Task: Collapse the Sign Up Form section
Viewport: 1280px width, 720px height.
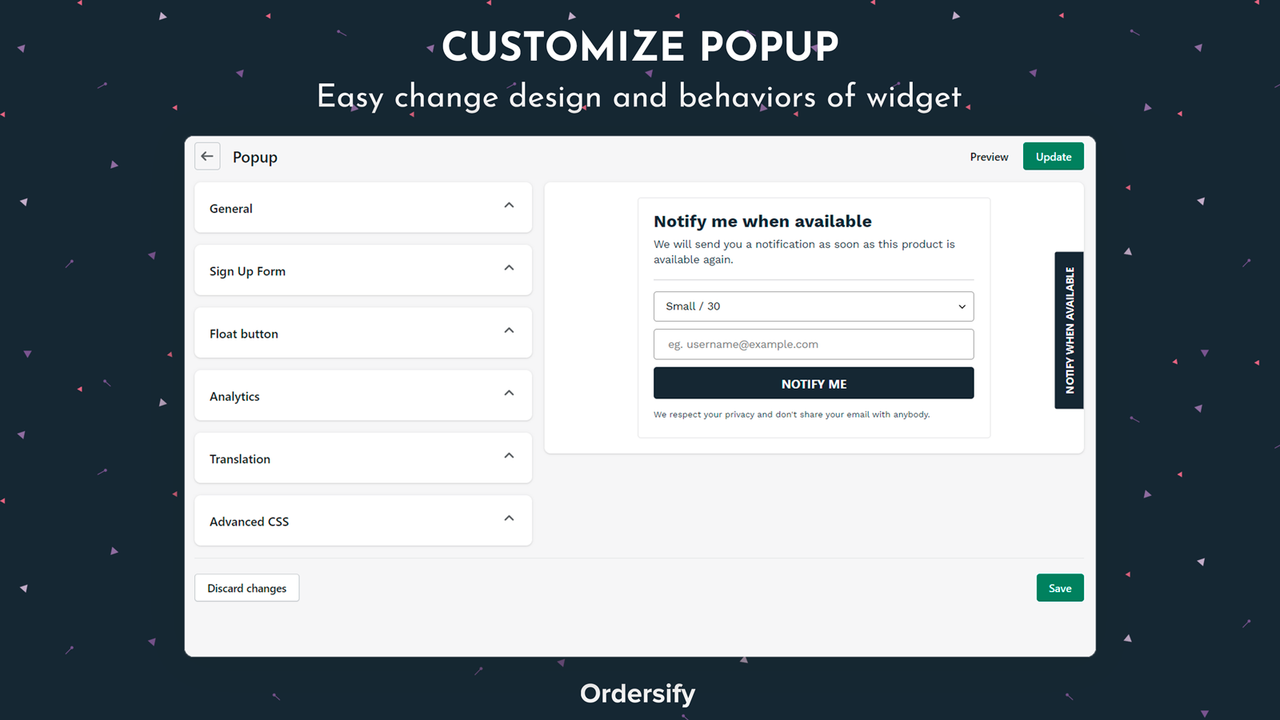Action: tap(509, 270)
